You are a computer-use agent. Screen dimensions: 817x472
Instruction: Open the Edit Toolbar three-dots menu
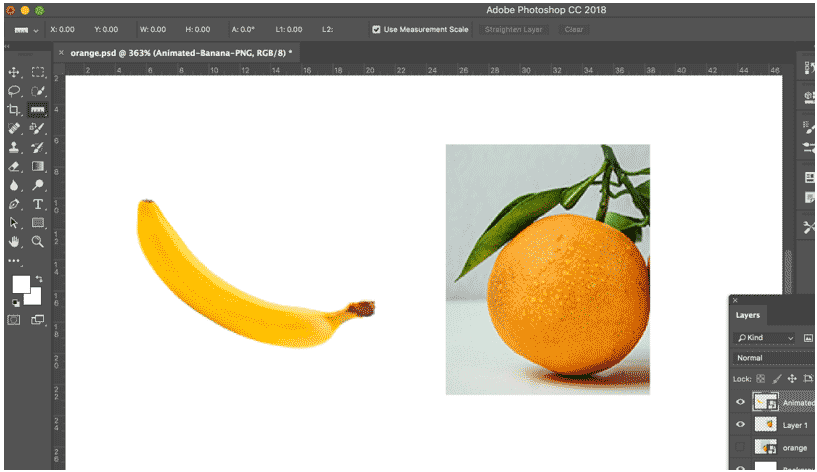14,260
